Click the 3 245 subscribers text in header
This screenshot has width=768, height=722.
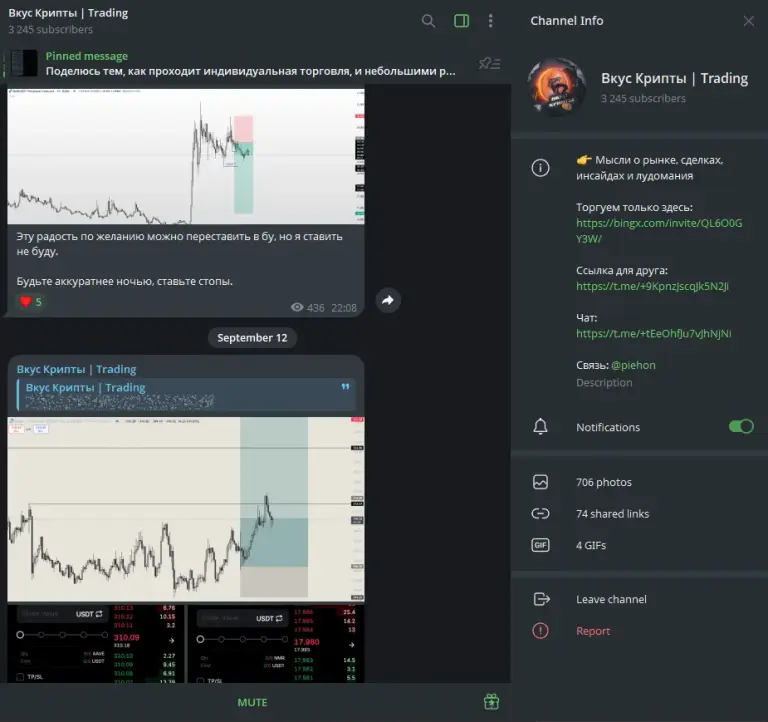(x=50, y=29)
